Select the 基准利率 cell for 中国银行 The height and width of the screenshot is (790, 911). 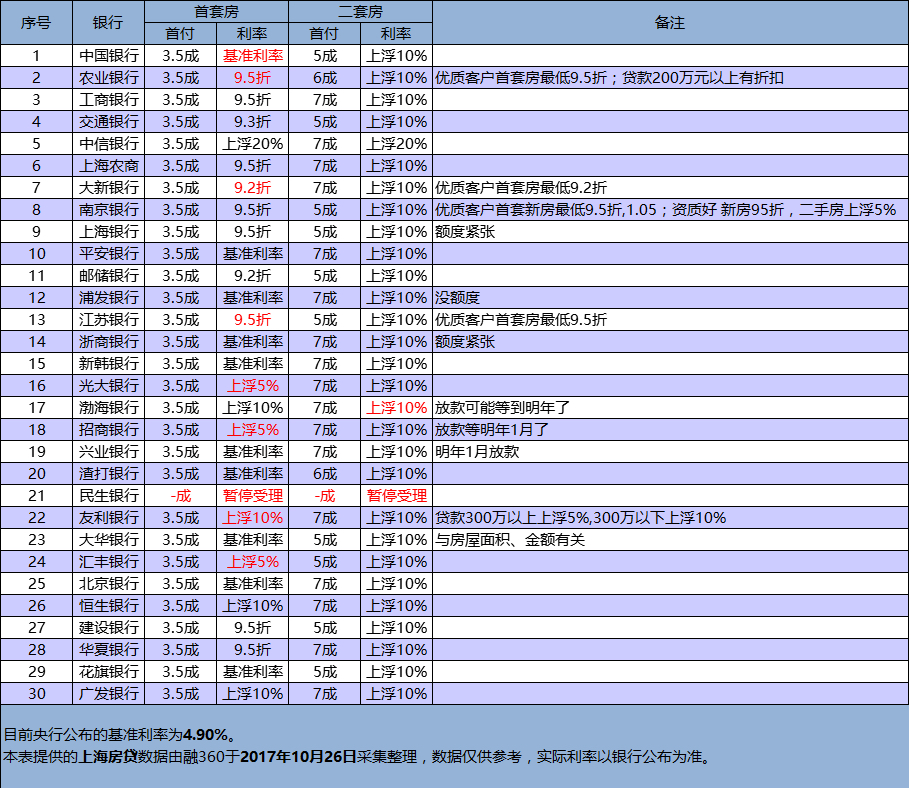pyautogui.click(x=252, y=56)
